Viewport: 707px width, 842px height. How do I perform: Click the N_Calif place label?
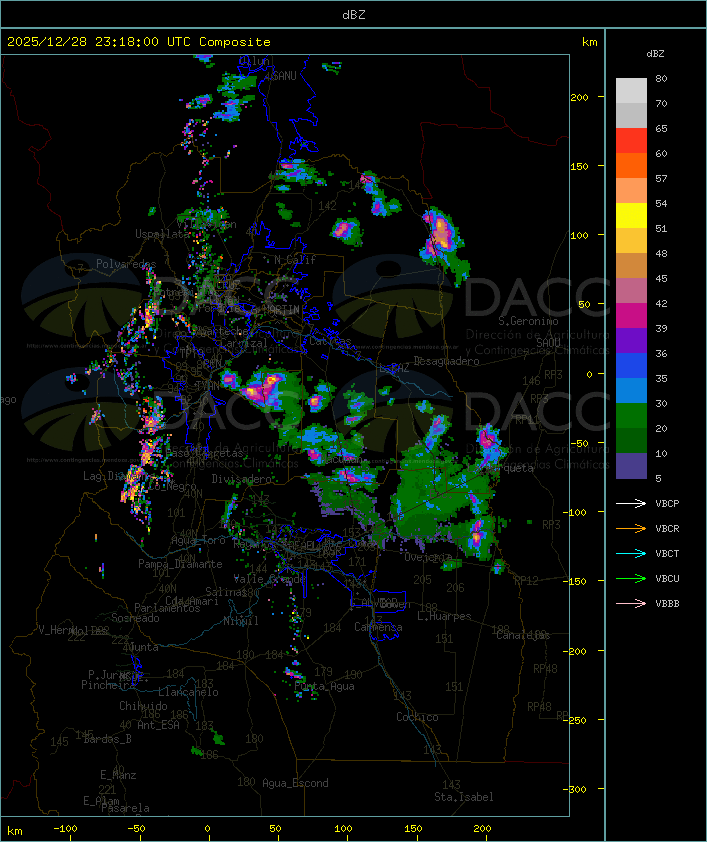click(x=295, y=260)
